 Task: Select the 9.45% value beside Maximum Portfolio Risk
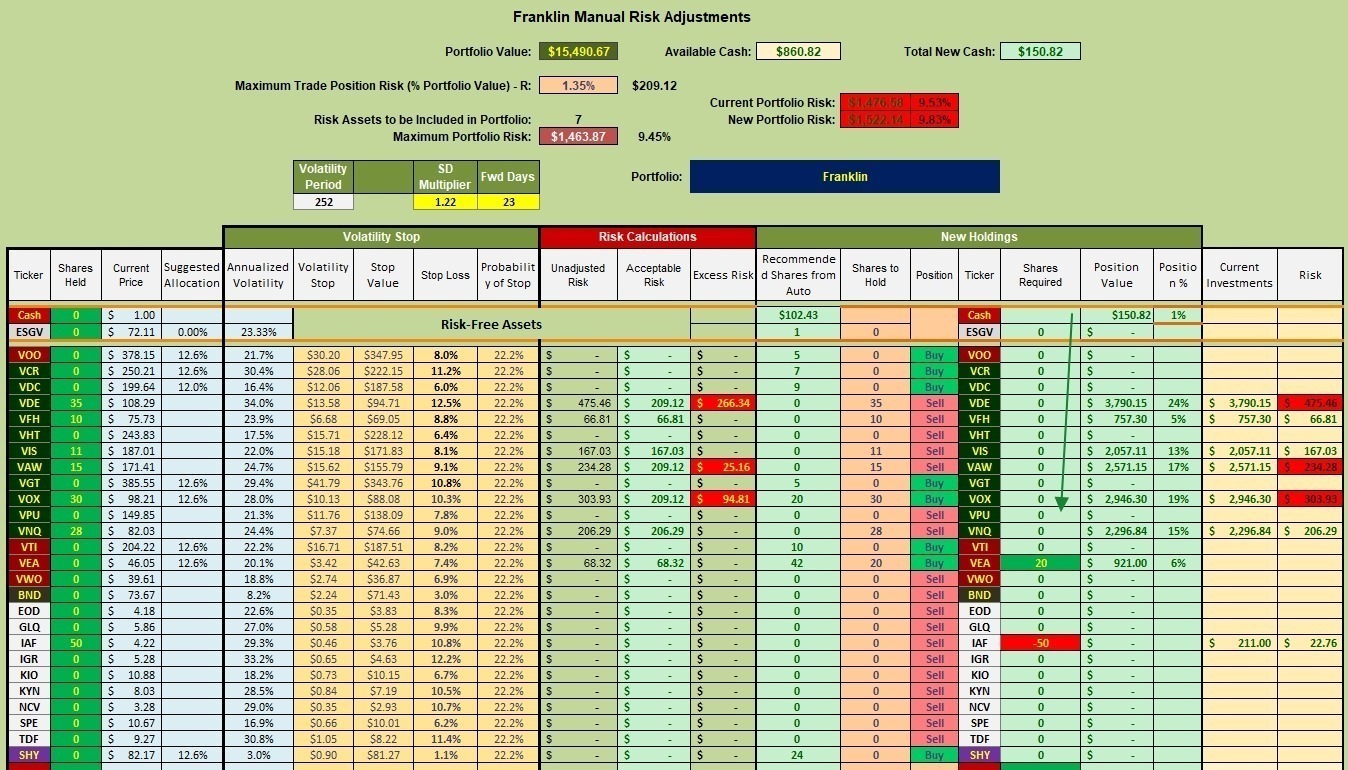[654, 137]
